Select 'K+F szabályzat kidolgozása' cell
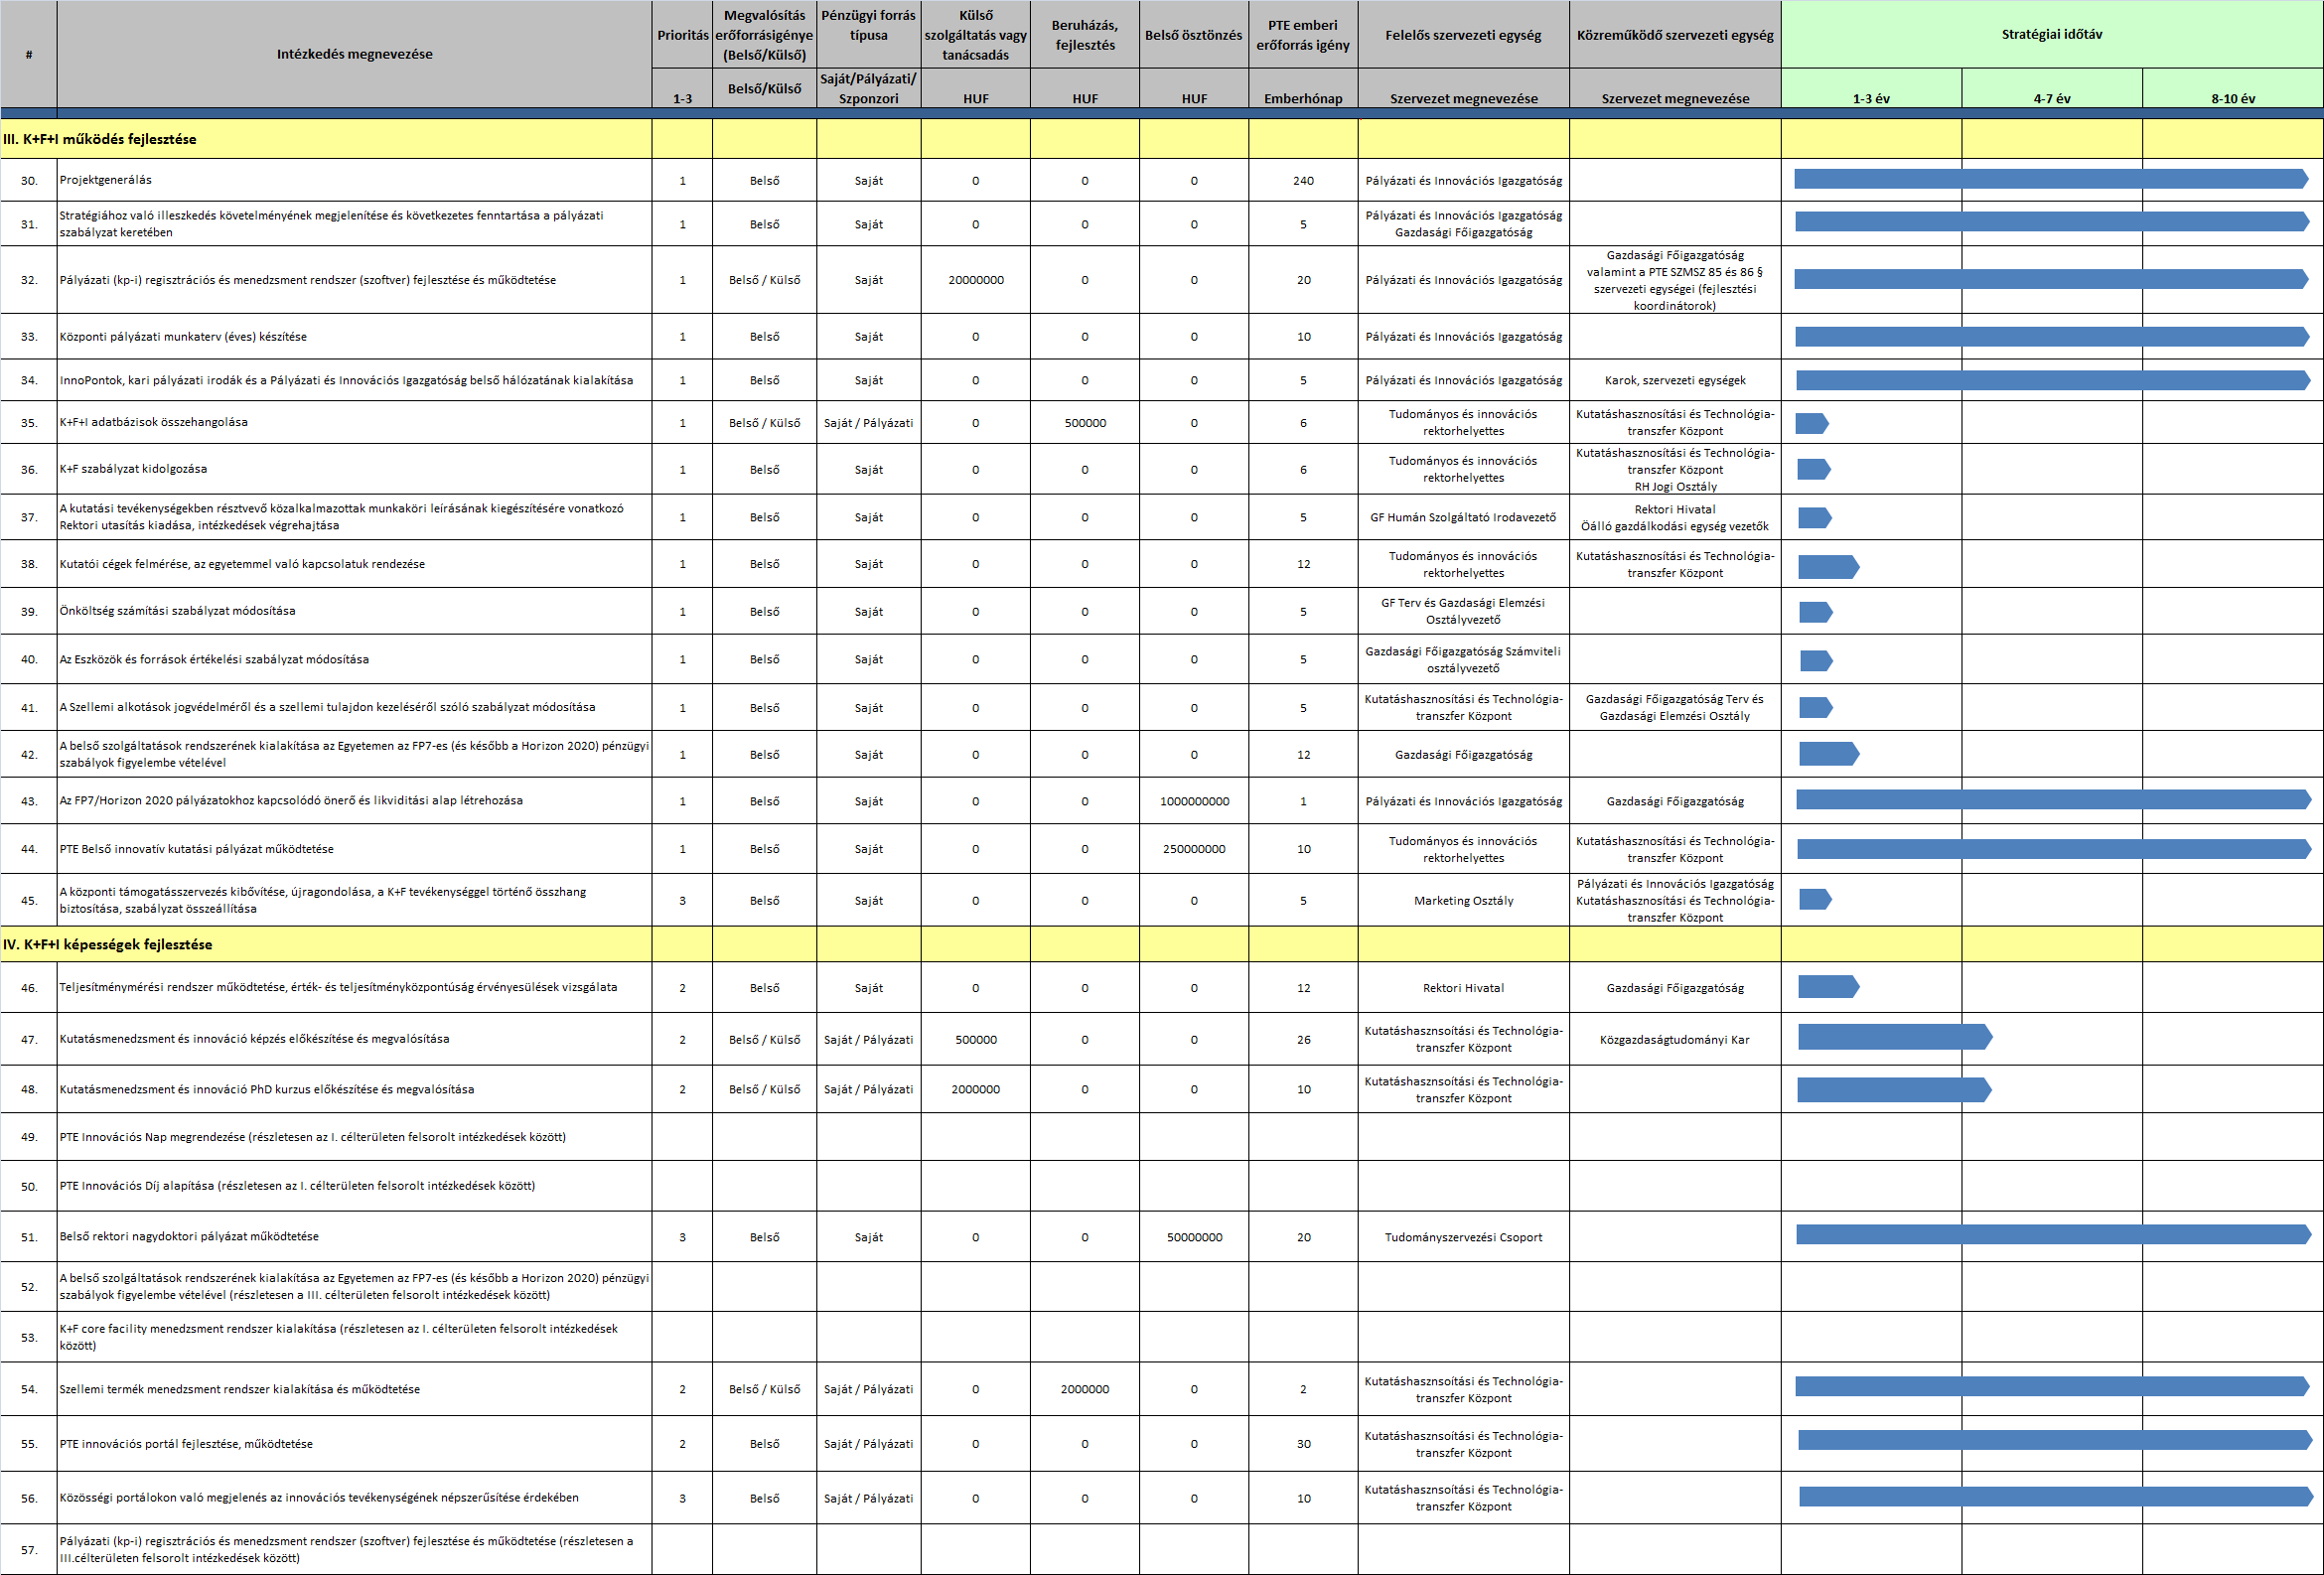2324x1575 pixels. point(354,469)
